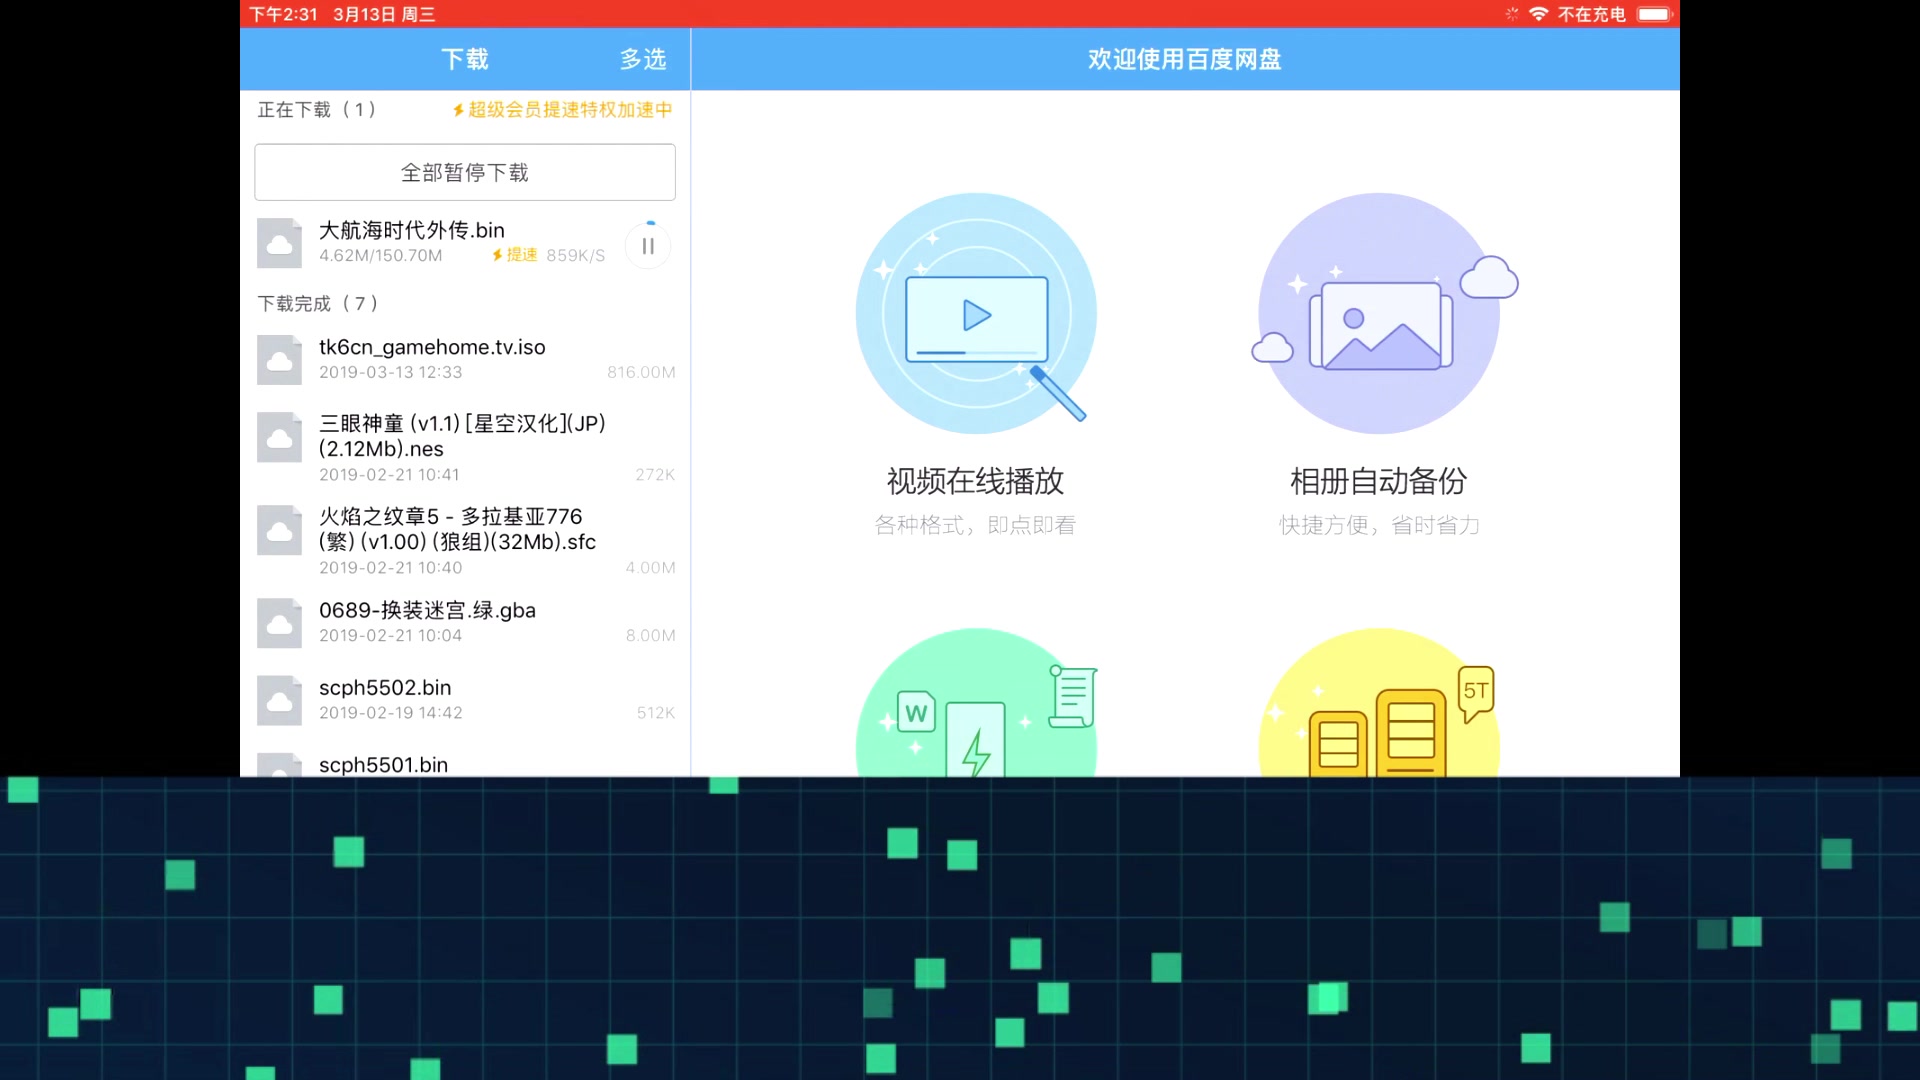
Task: Click 正在下载 (1) section header
Action: point(317,109)
